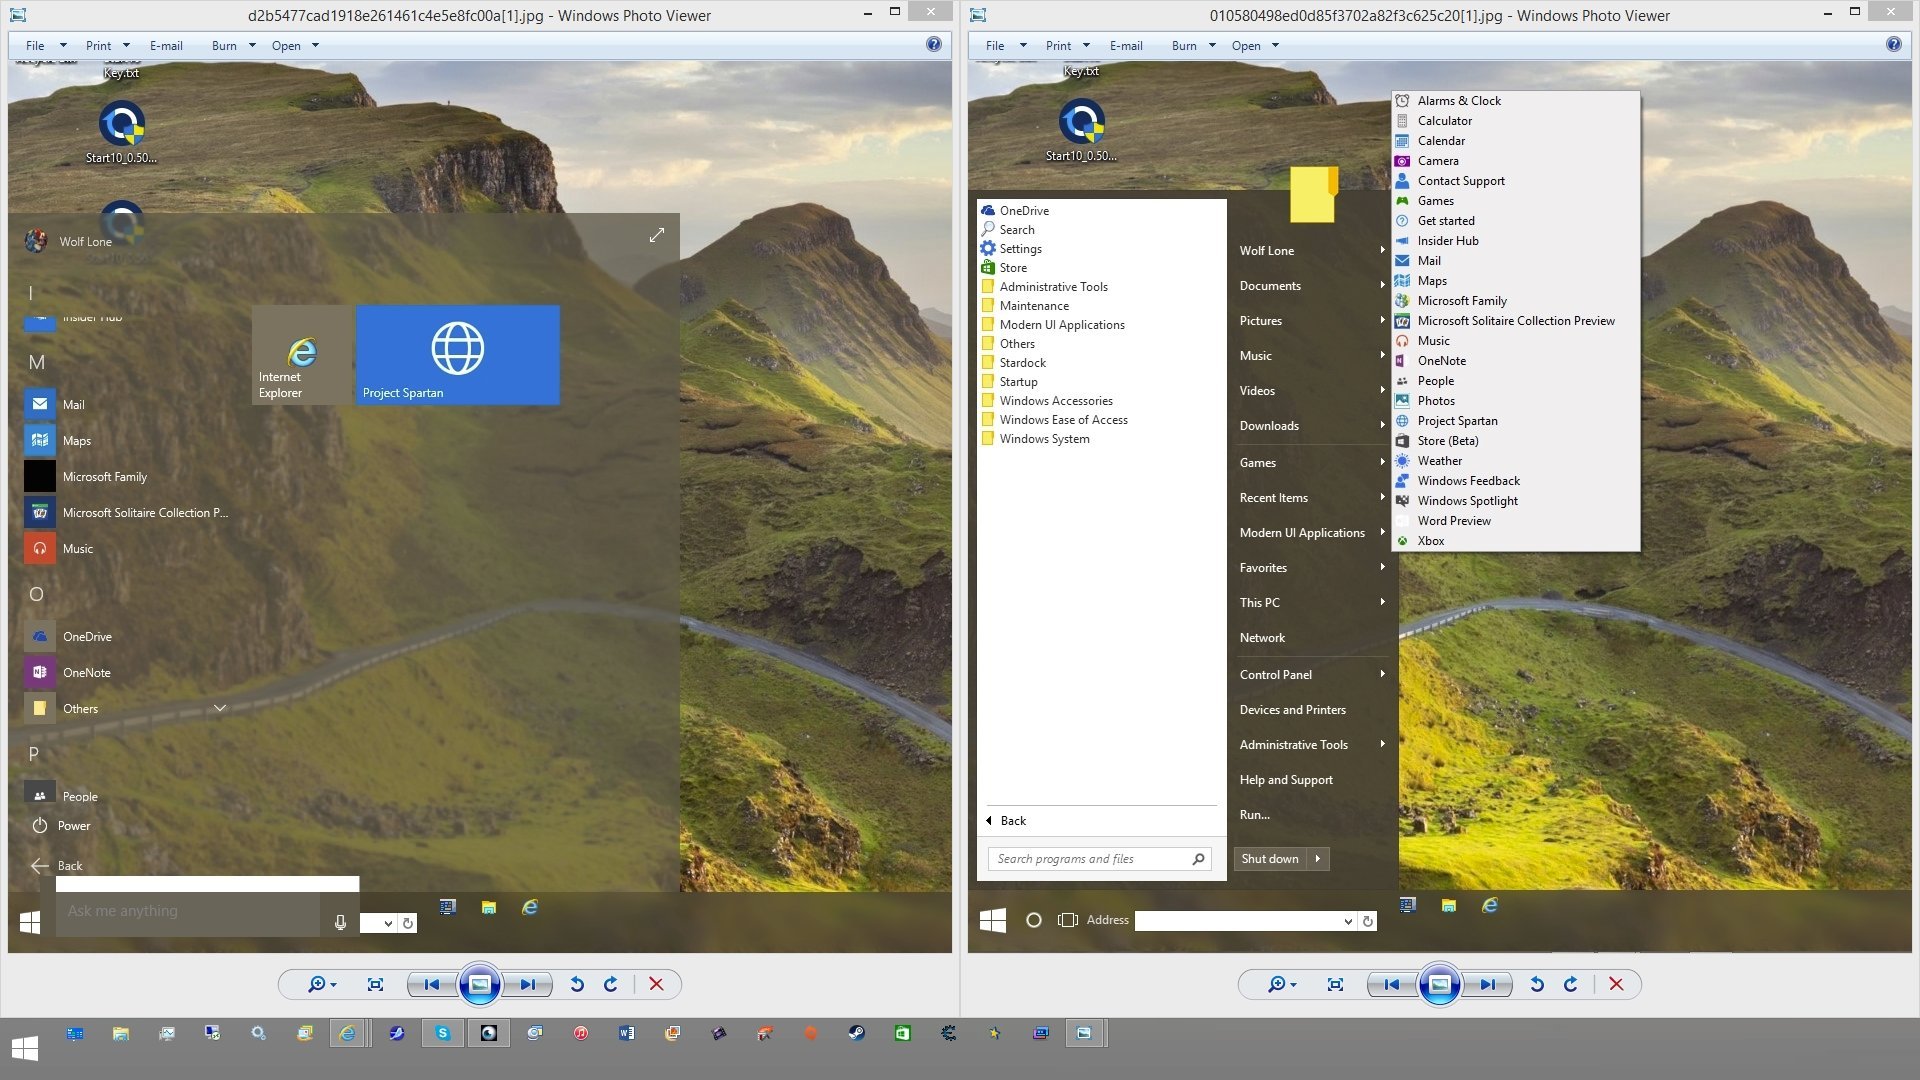The width and height of the screenshot is (1920, 1080).
Task: Go to previous photo in right Photo Viewer
Action: (1392, 985)
